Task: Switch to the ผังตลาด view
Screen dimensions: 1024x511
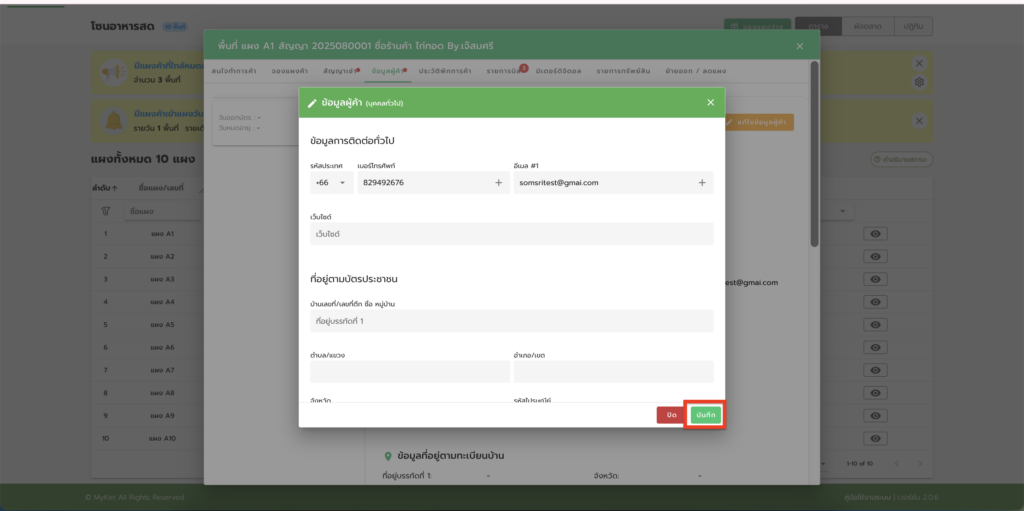Action: coord(866,26)
